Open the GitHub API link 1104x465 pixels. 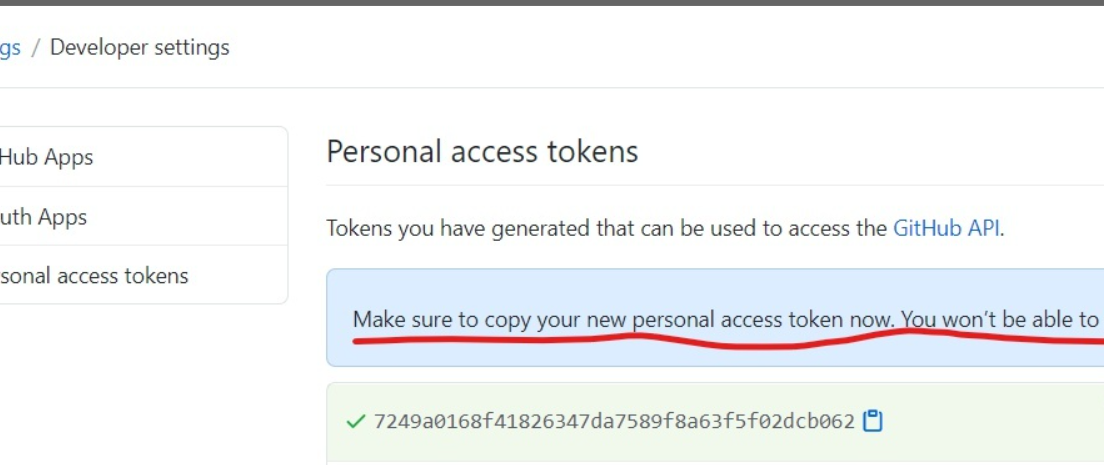click(946, 228)
